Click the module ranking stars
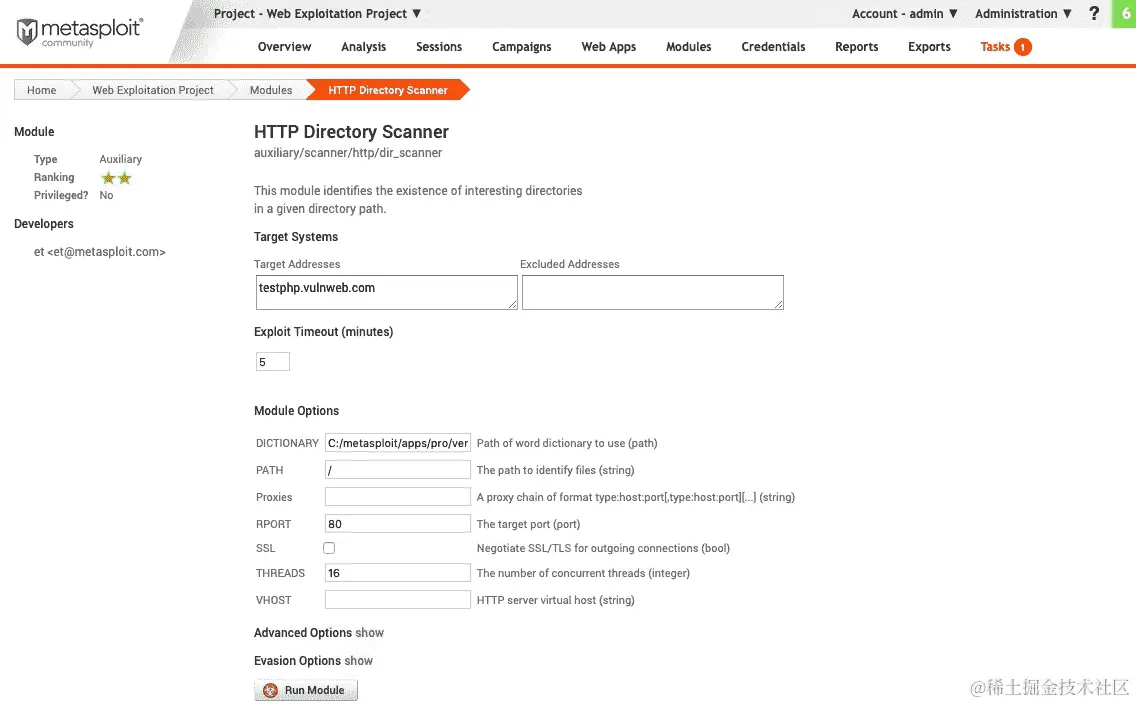Image resolution: width=1136 pixels, height=704 pixels. pyautogui.click(x=116, y=177)
